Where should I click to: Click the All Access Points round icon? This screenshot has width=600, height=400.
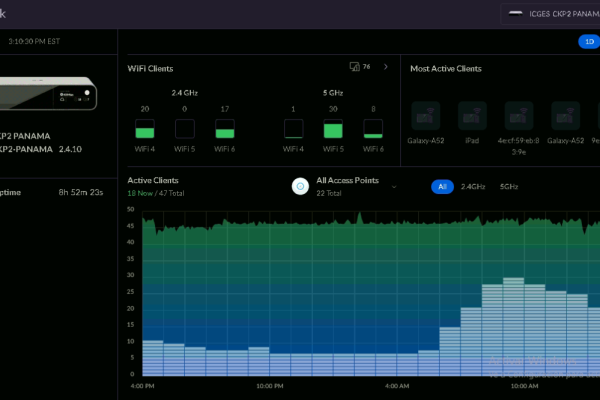(300, 186)
